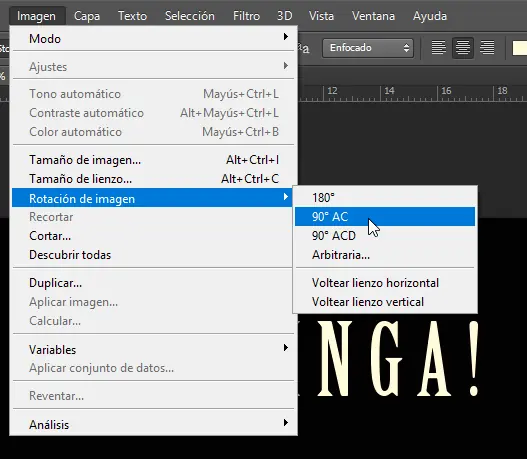Choose Duplicar menu entry
Image resolution: width=527 pixels, height=459 pixels.
pos(153,283)
